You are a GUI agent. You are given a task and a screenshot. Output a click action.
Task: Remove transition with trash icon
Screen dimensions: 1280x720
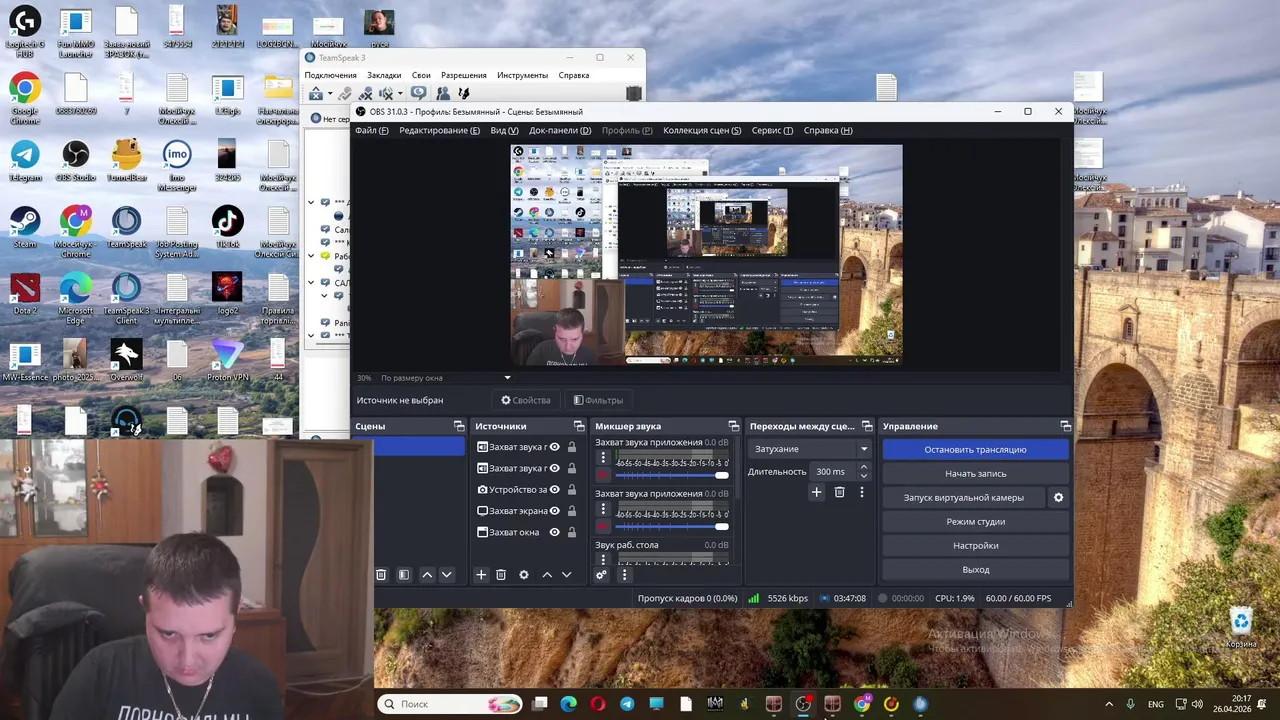839,492
